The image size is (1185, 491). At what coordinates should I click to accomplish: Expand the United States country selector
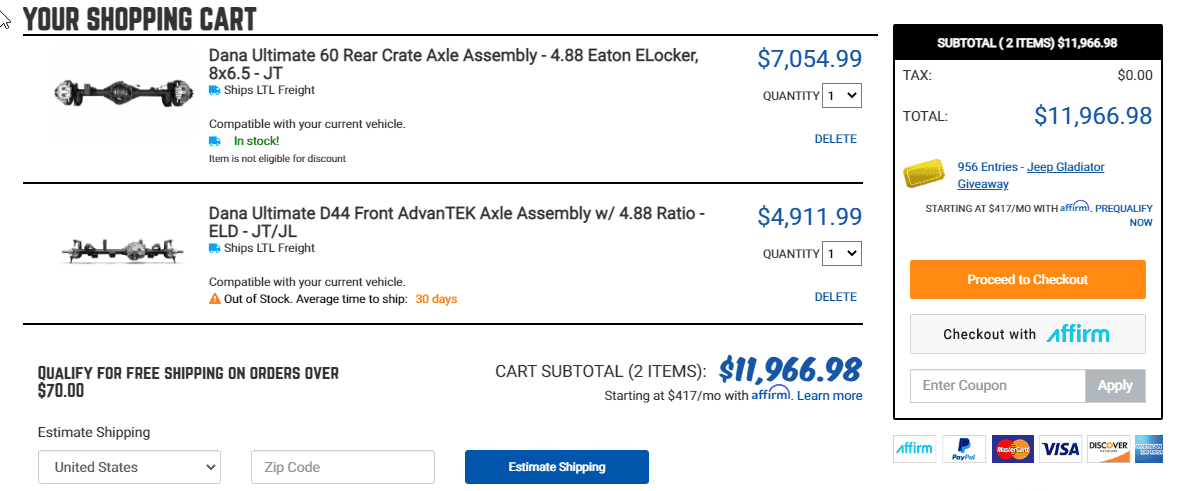click(129, 467)
